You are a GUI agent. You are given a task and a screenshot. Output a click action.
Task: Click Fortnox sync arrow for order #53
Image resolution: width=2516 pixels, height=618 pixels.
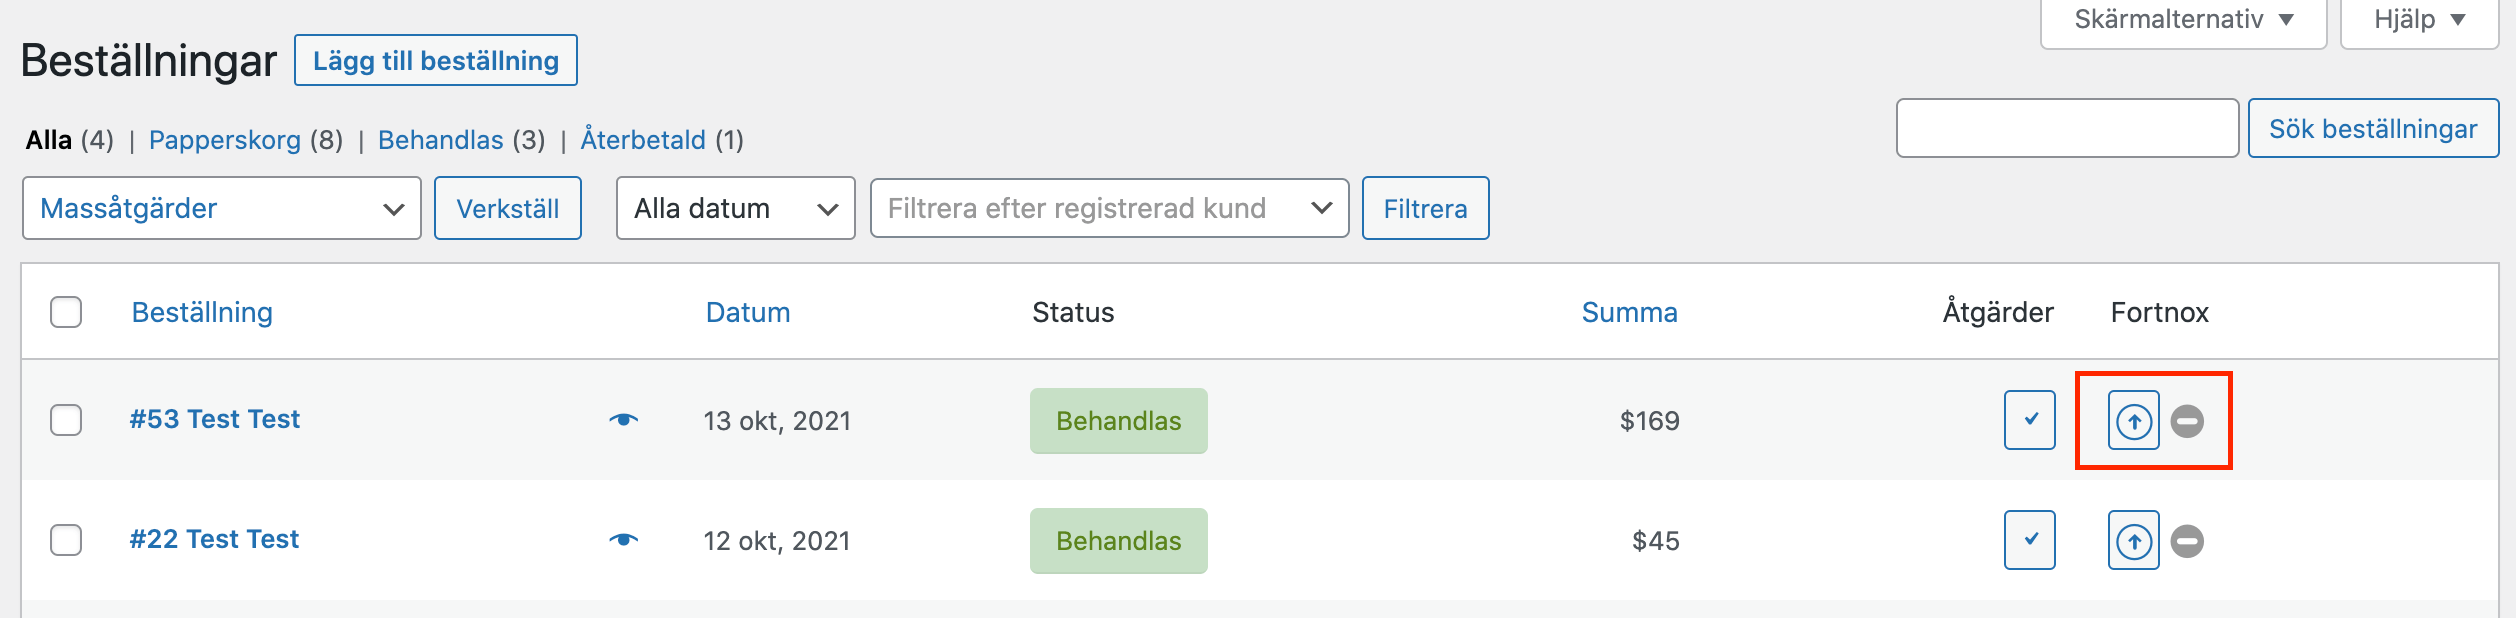click(2133, 421)
